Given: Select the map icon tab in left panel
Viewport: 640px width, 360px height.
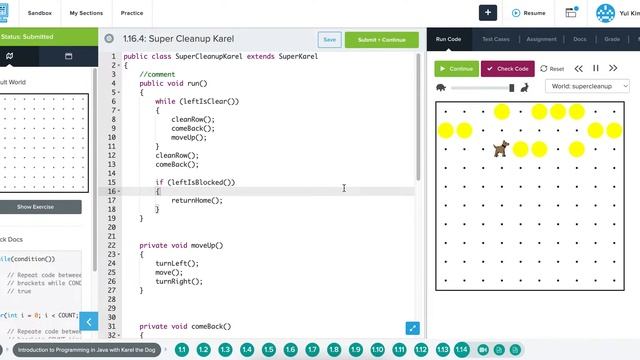Looking at the screenshot, I should pyautogui.click(x=10, y=56).
